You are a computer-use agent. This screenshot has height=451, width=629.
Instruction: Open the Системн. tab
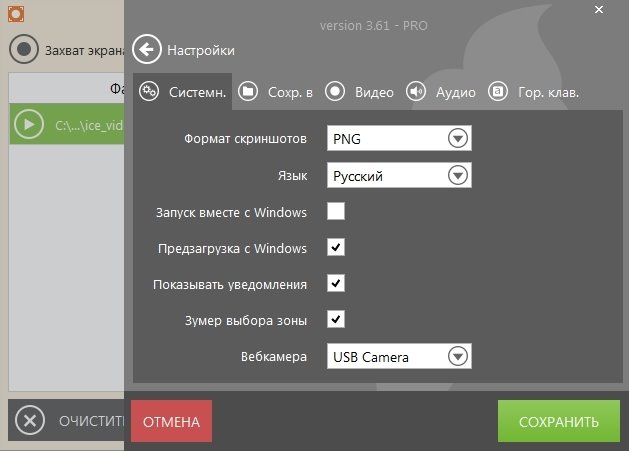click(x=183, y=91)
